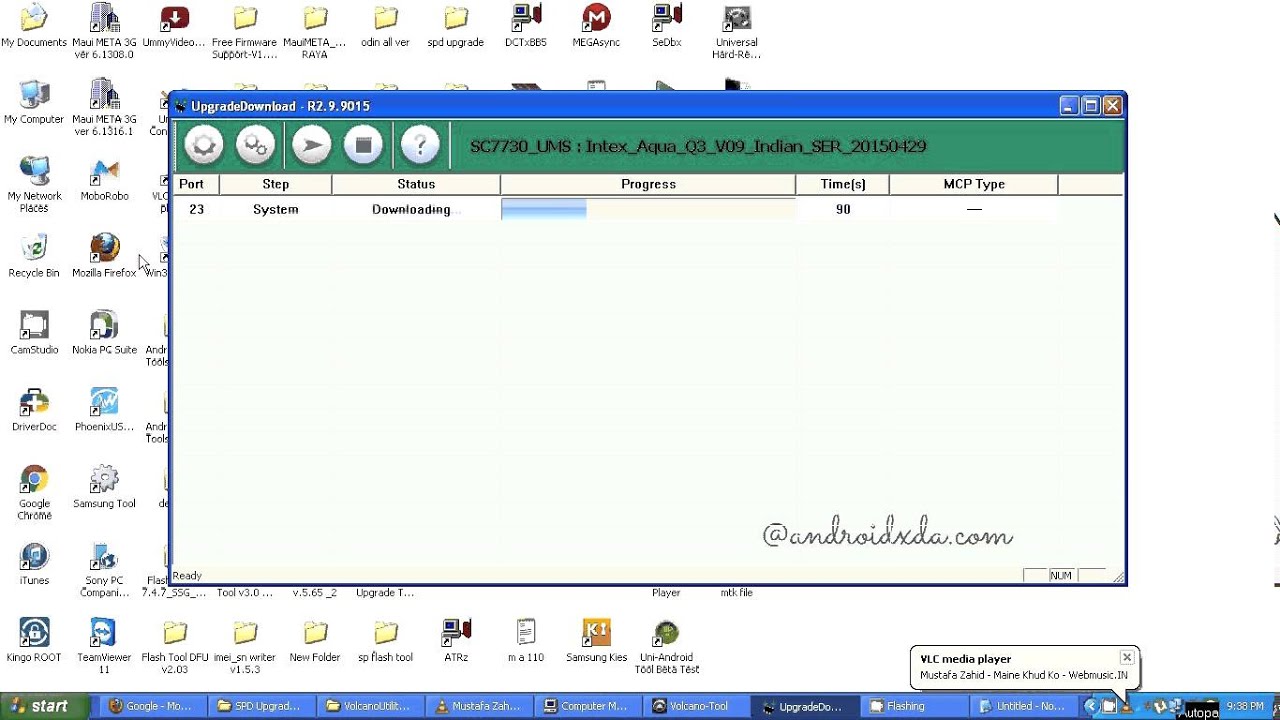
Task: Click the MCP Type column header
Action: [x=973, y=184]
